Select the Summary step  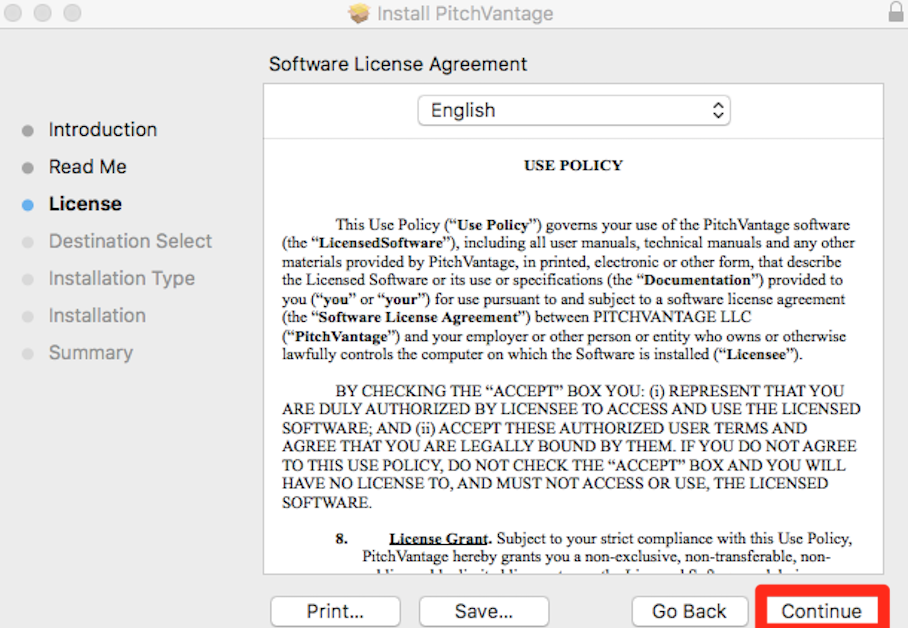point(91,352)
